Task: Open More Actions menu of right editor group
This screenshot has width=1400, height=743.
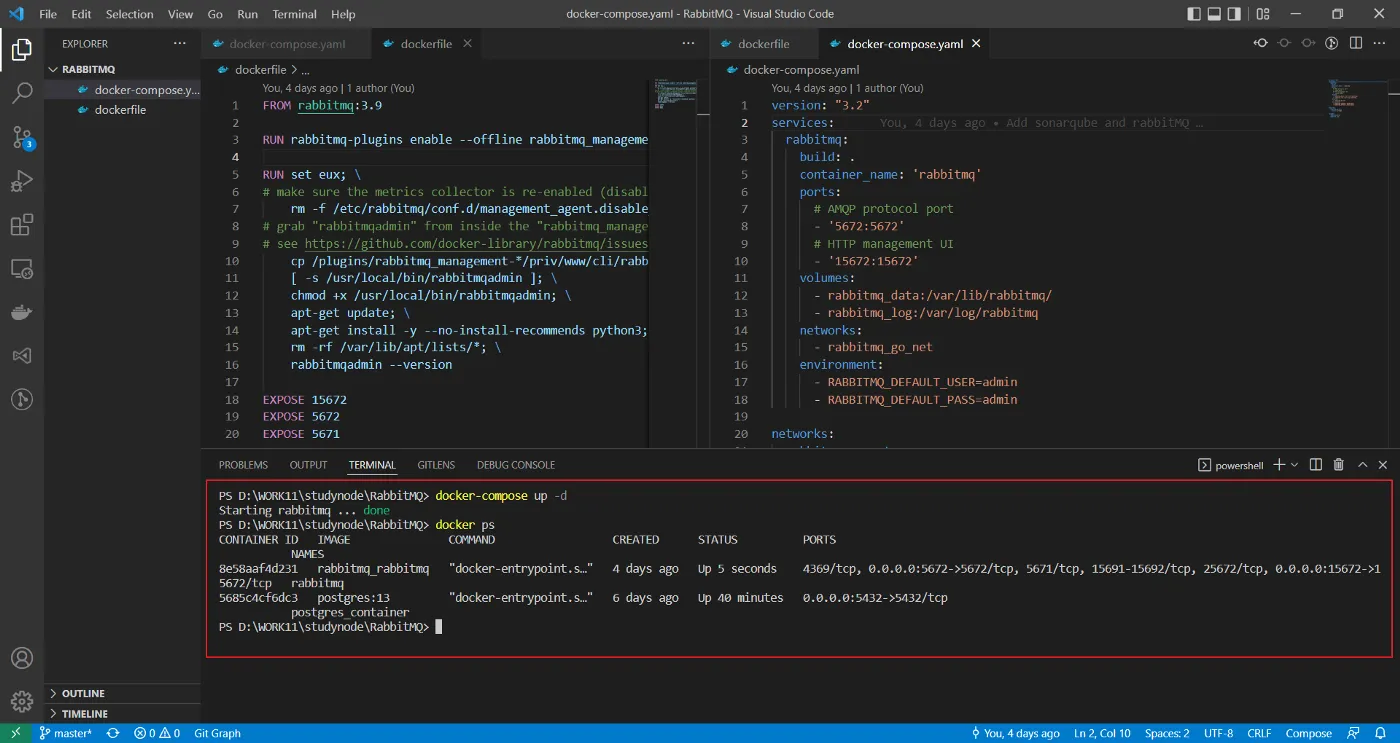Action: (x=1380, y=43)
